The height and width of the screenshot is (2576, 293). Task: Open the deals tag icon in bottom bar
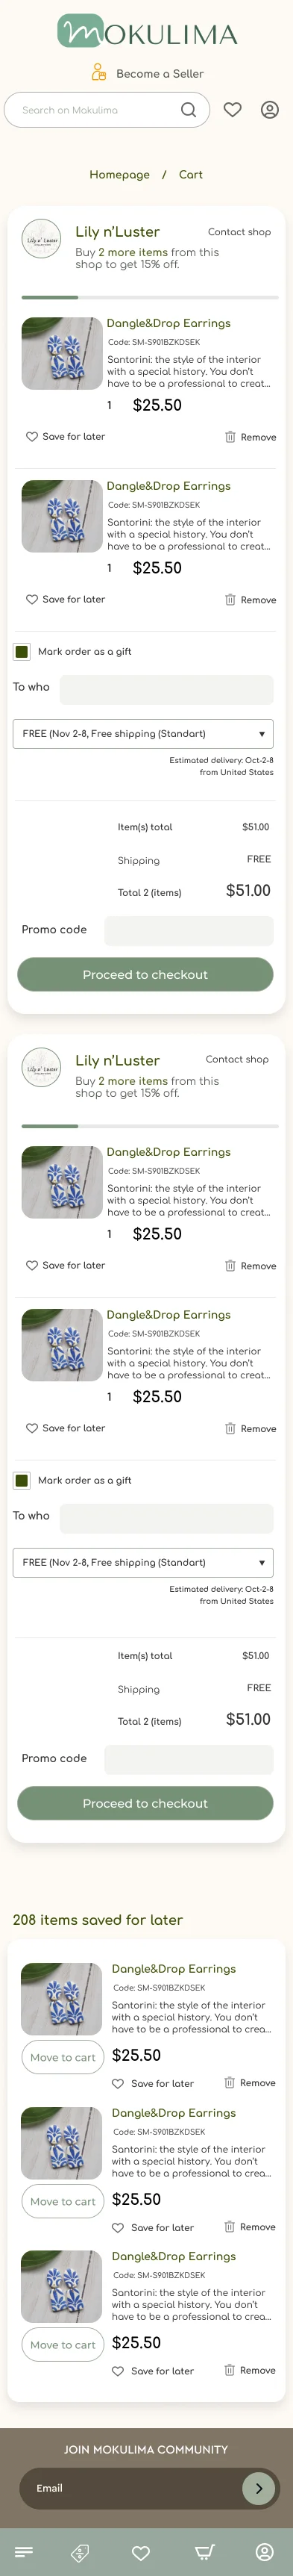point(80,2552)
